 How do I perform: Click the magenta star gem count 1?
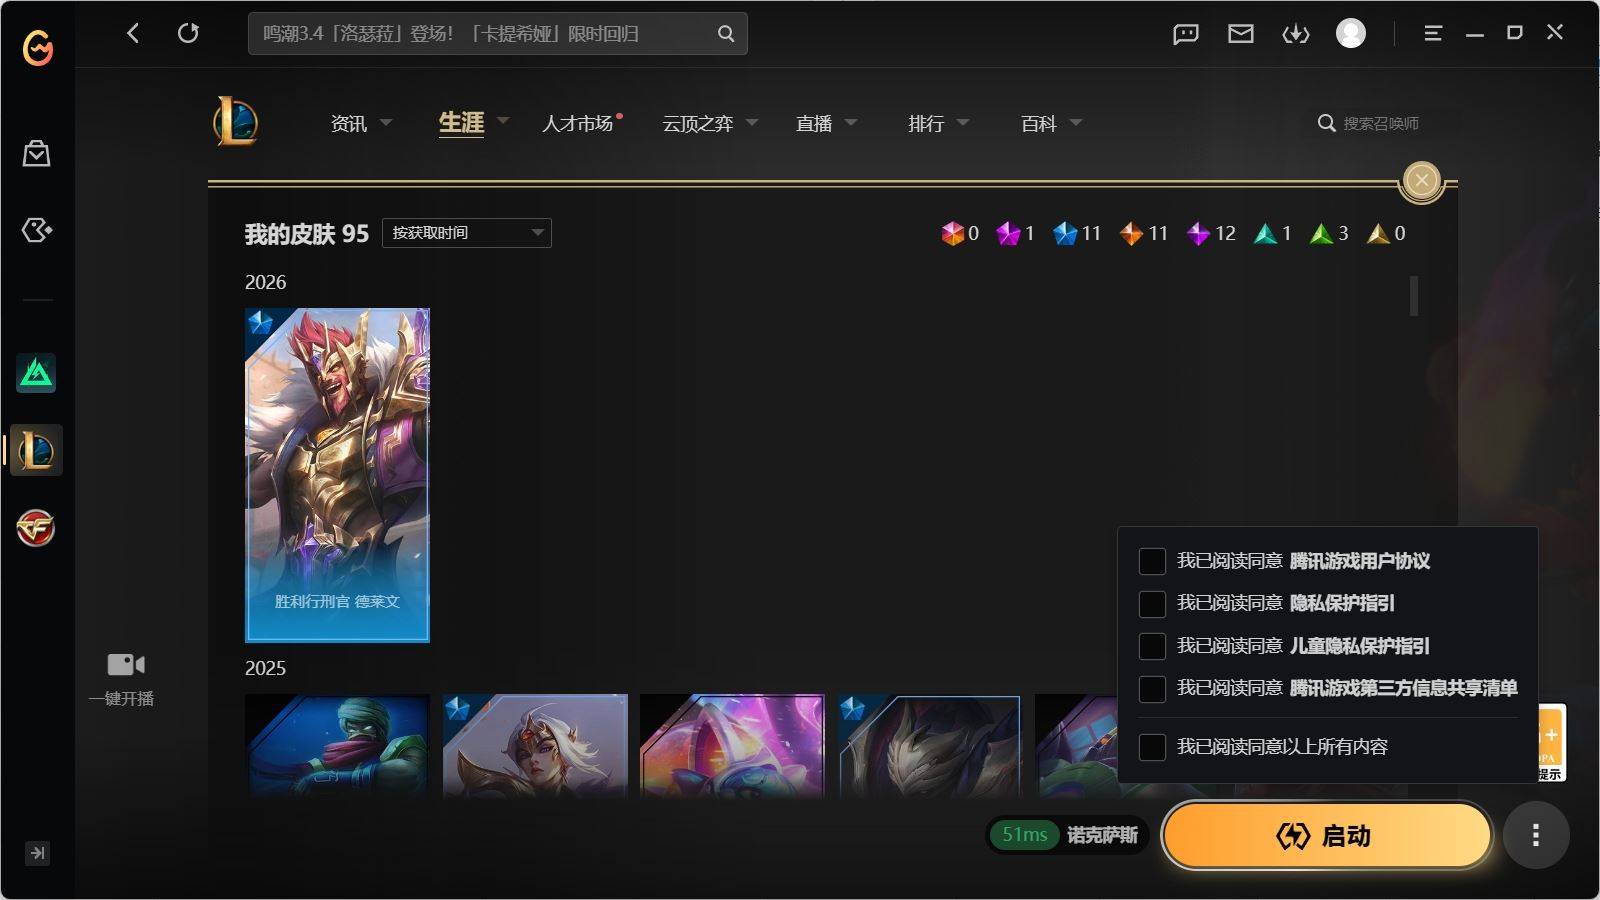click(1015, 233)
